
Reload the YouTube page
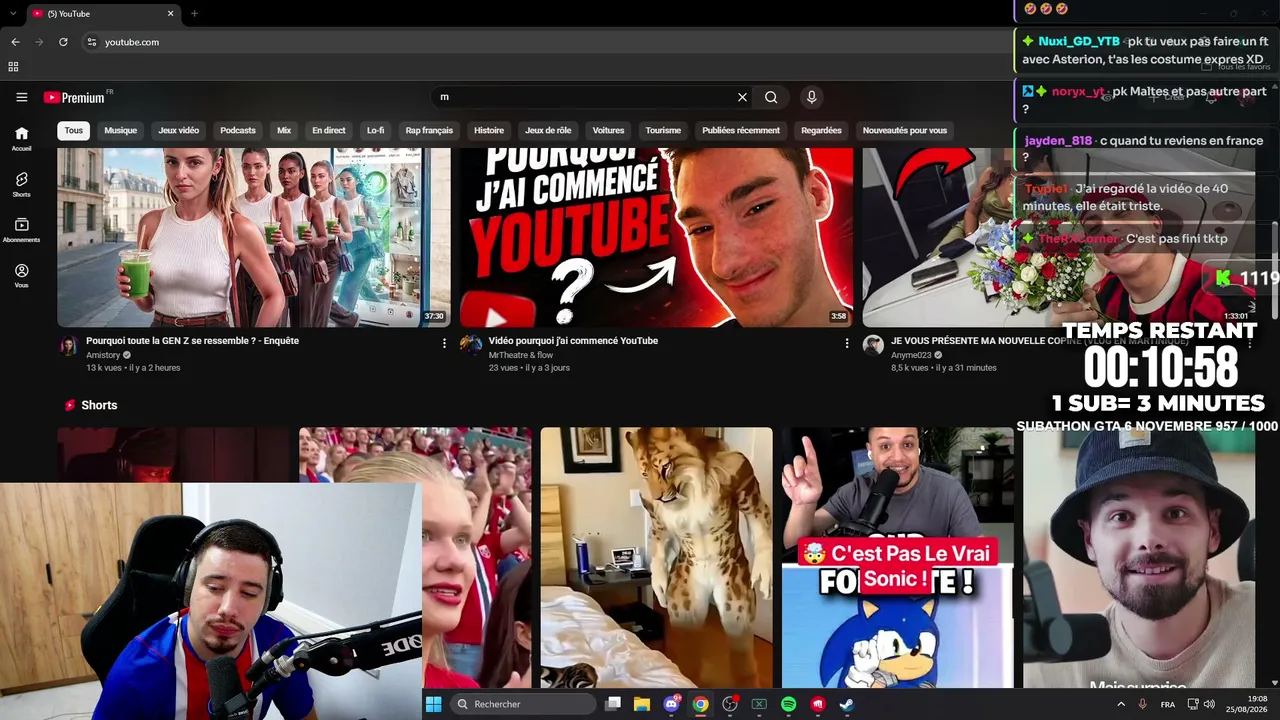pos(63,42)
